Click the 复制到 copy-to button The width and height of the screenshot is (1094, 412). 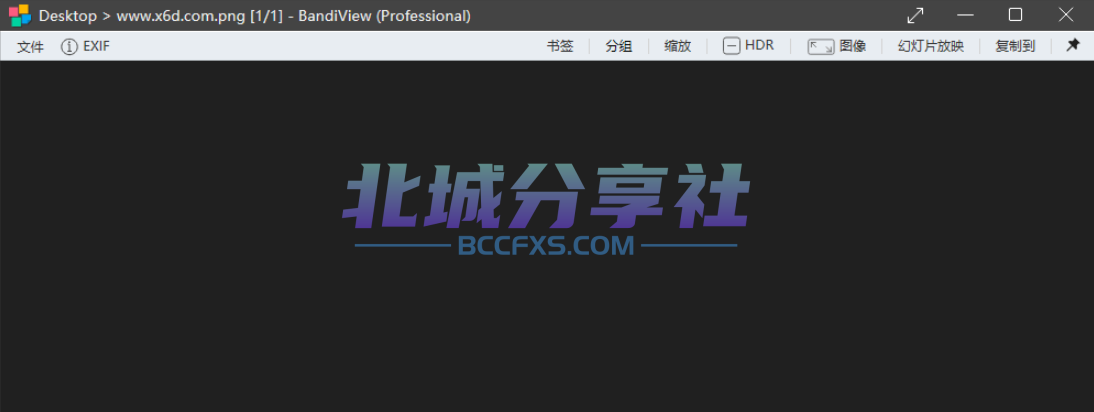pos(1014,47)
